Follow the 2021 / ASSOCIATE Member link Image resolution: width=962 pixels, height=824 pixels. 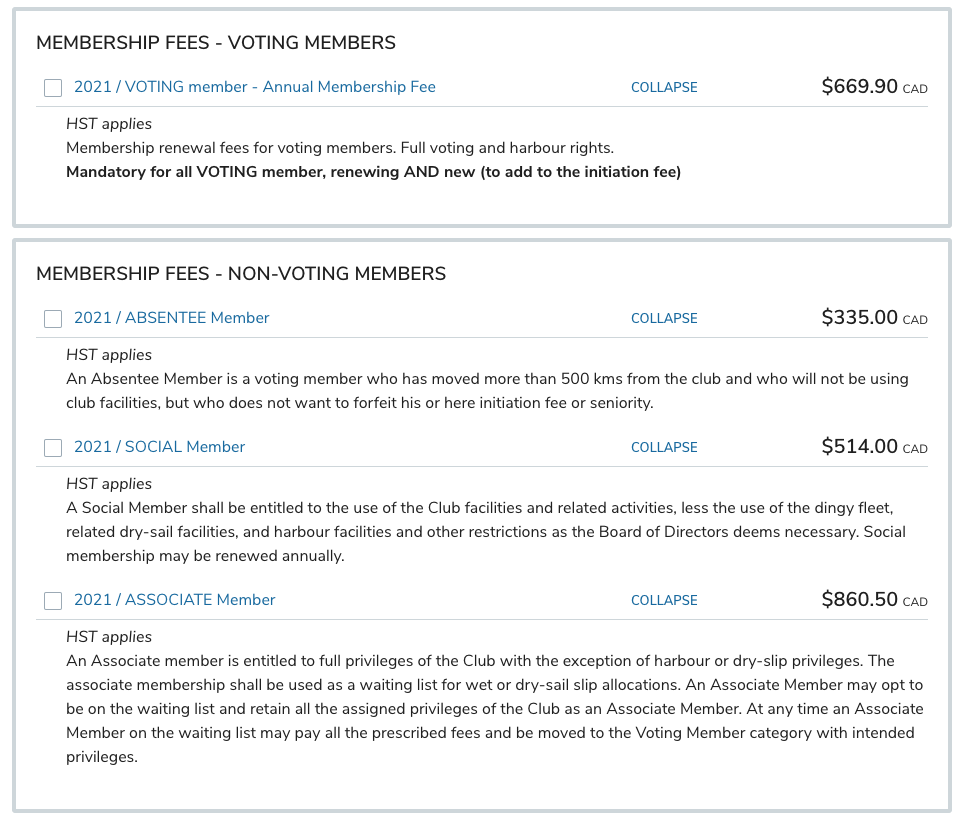coord(174,600)
